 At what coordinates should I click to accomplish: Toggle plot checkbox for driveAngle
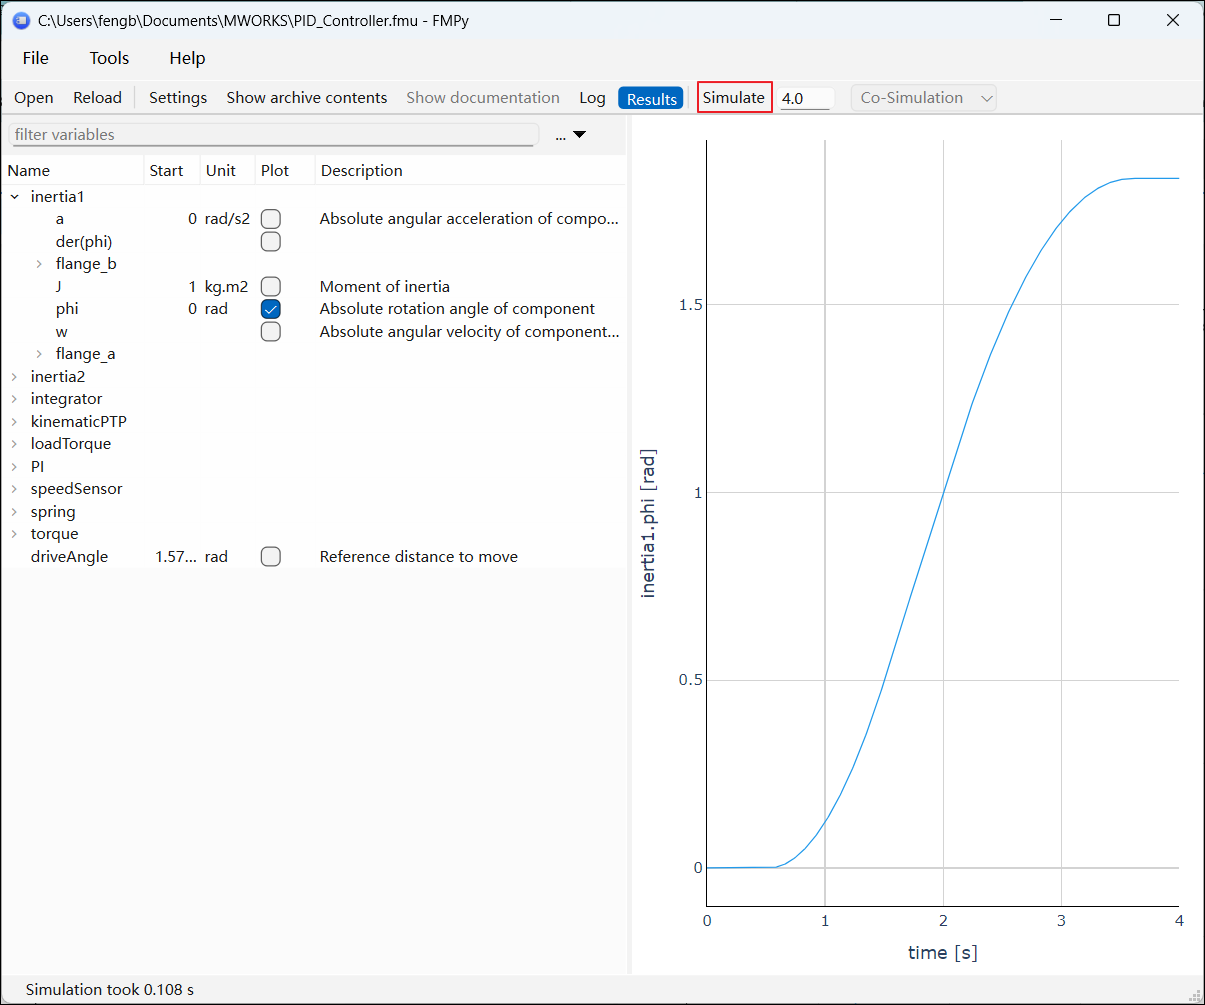point(270,557)
